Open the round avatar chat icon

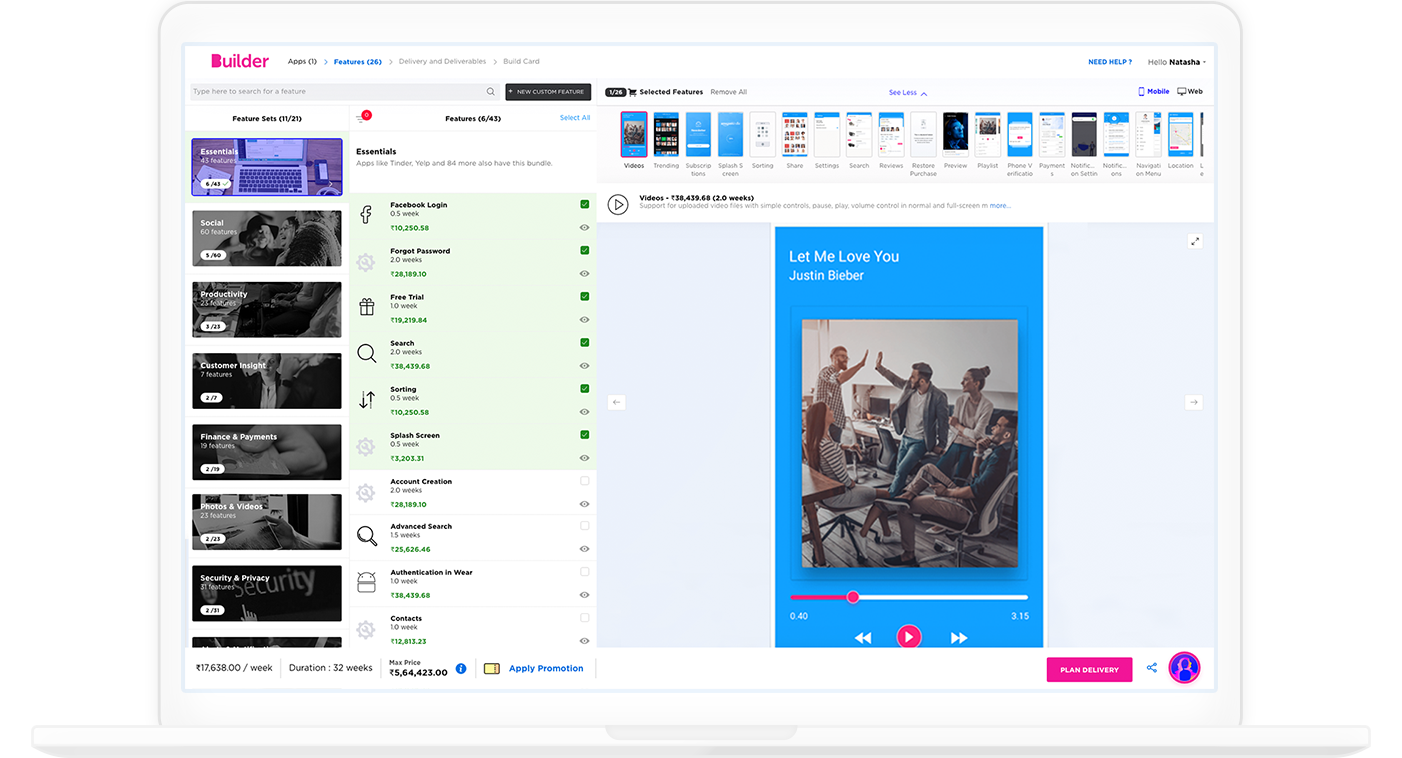pos(1184,667)
